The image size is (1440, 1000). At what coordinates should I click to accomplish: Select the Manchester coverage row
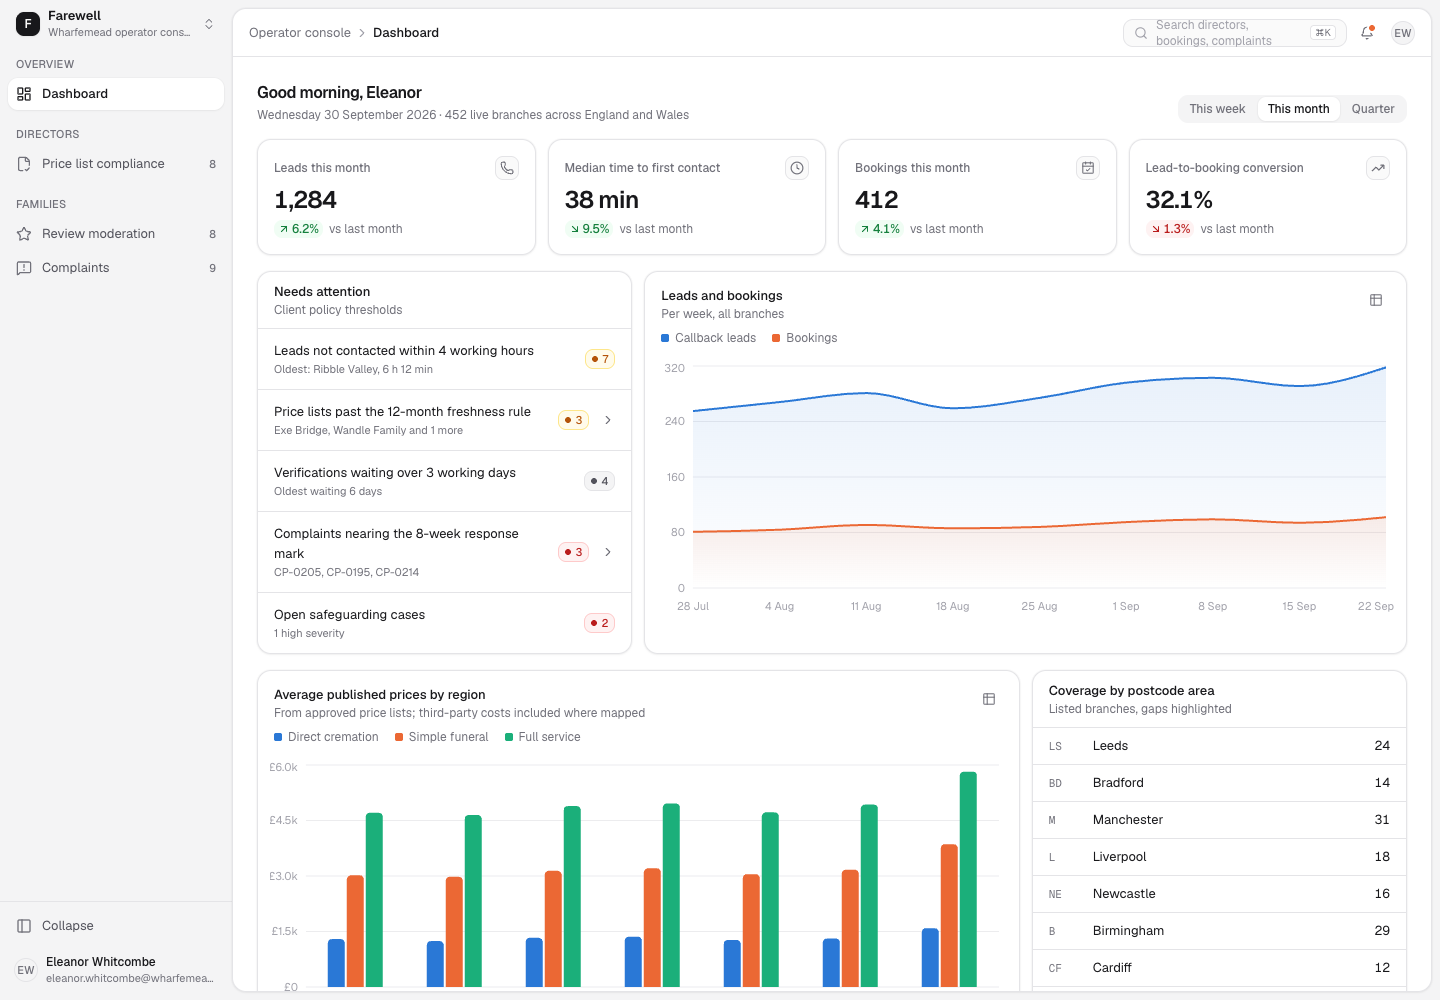point(1219,820)
